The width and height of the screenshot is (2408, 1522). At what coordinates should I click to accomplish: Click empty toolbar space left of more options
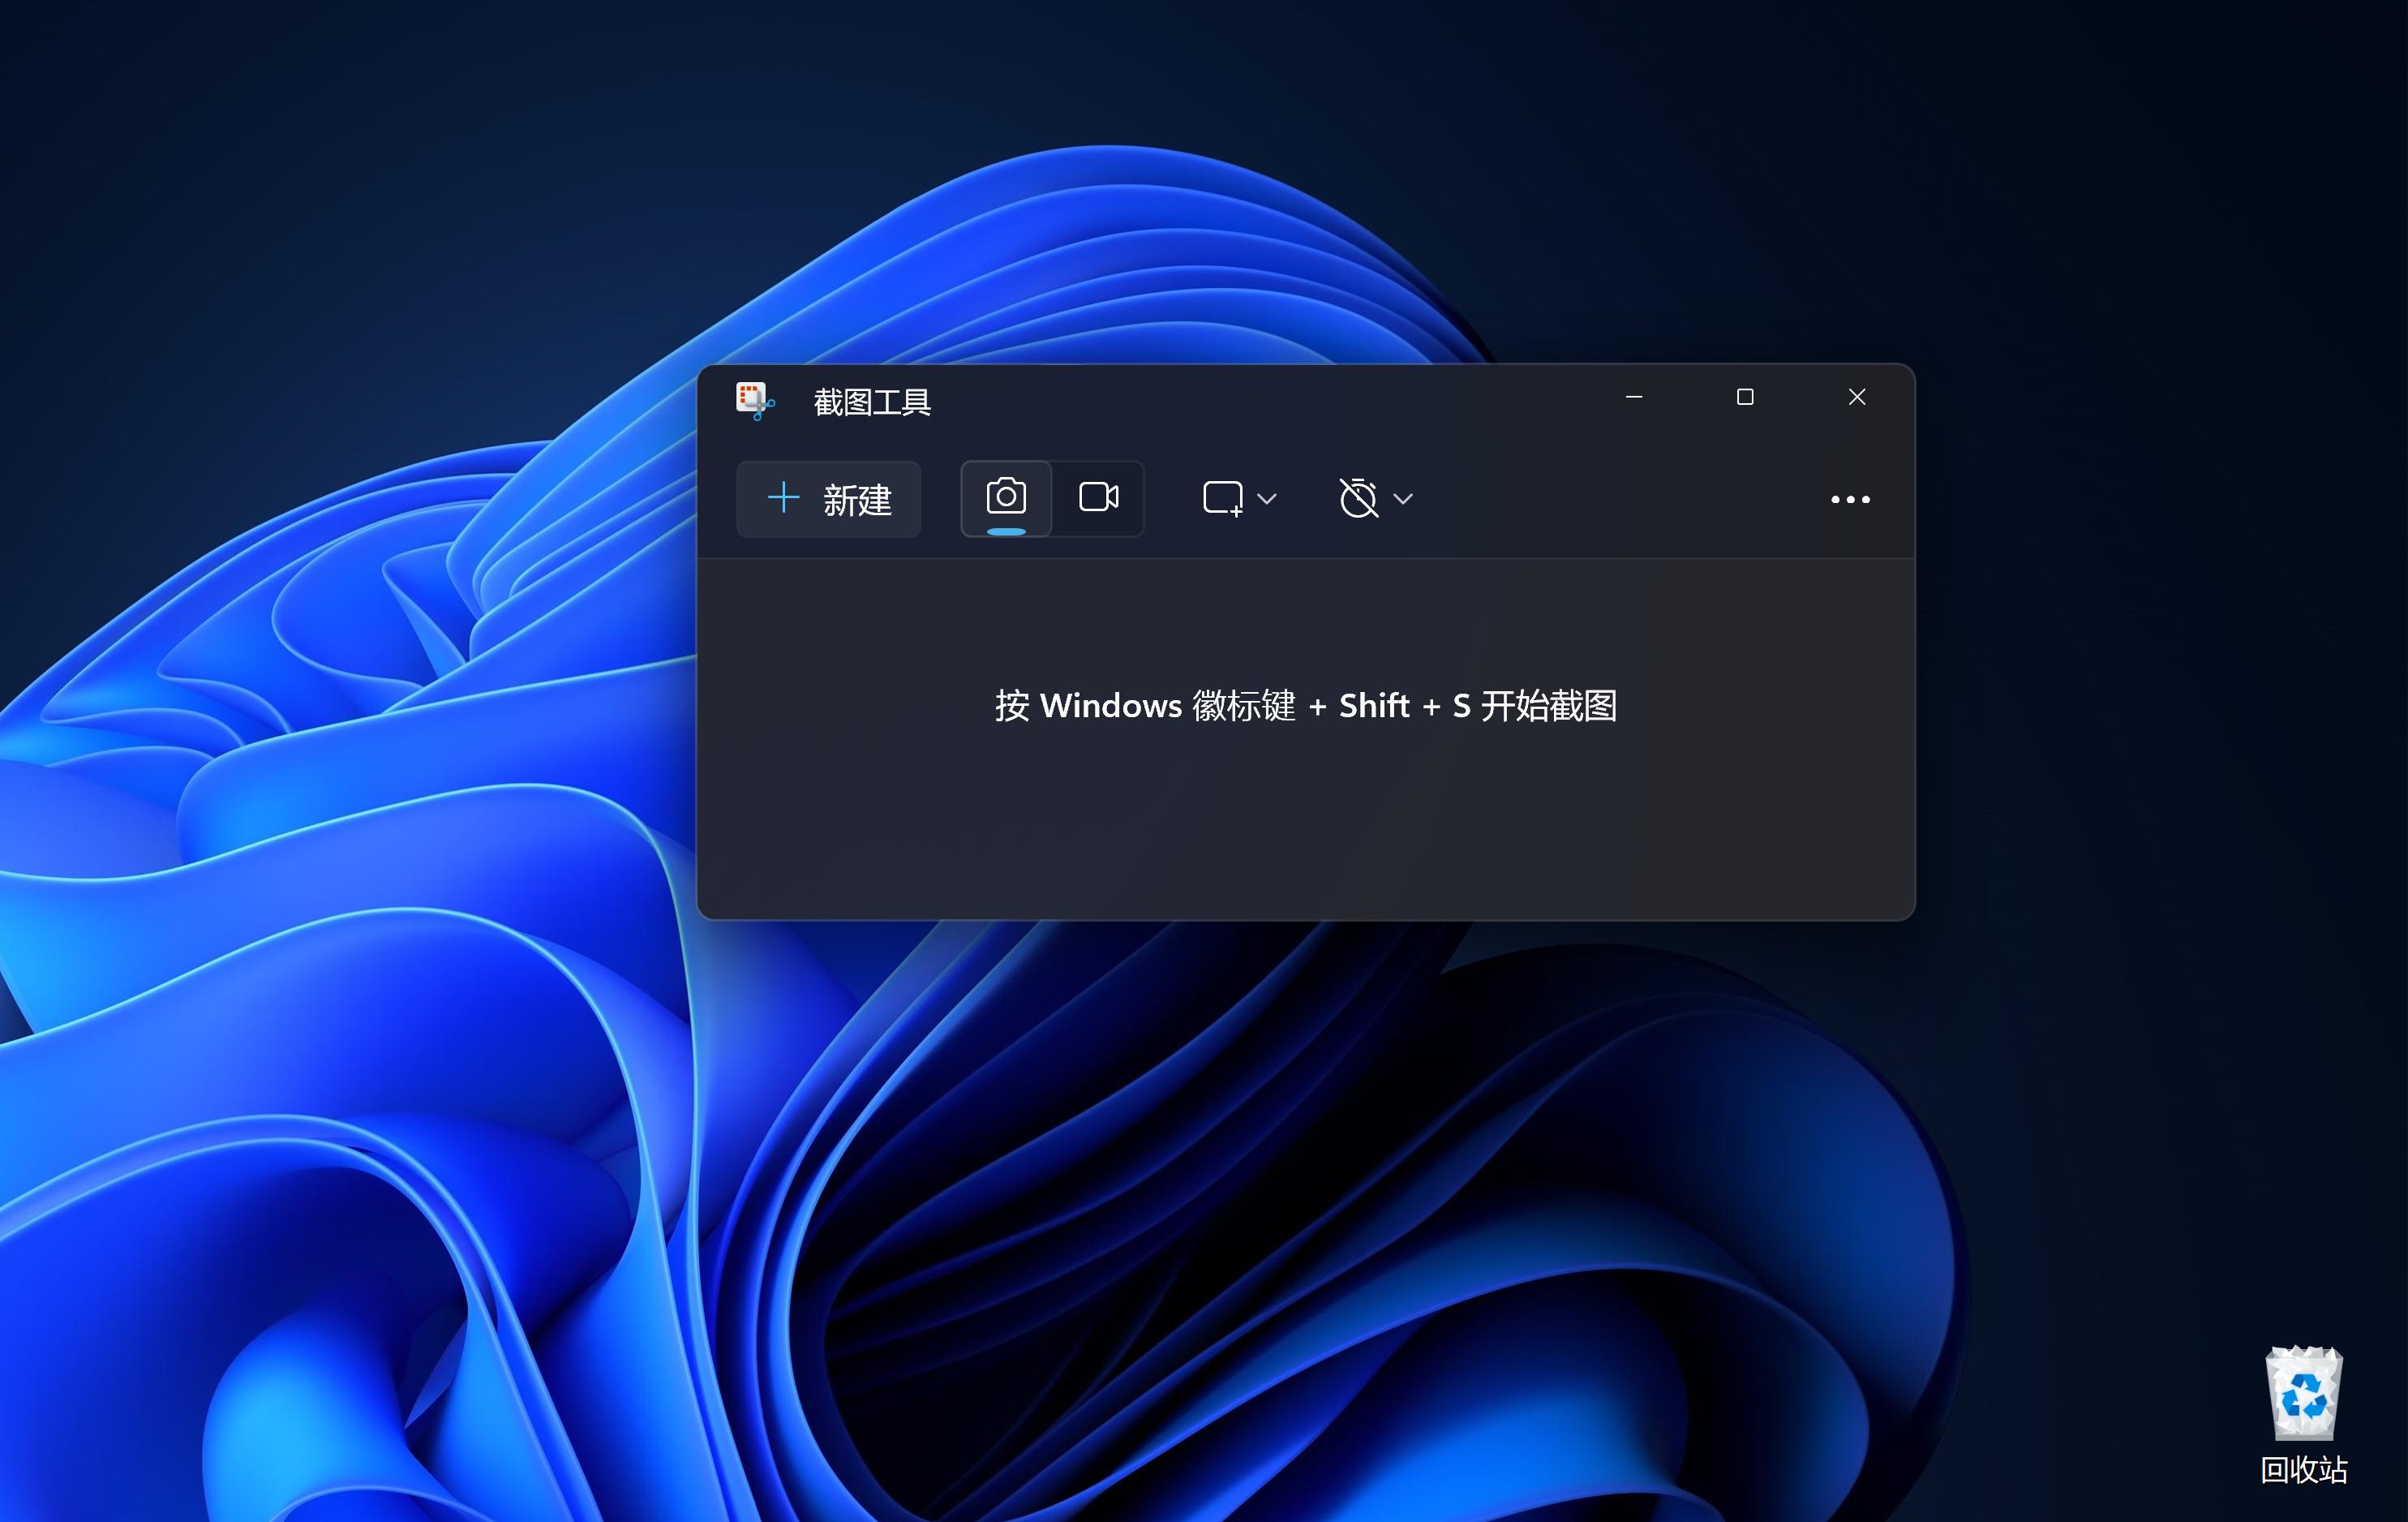tap(1620, 499)
